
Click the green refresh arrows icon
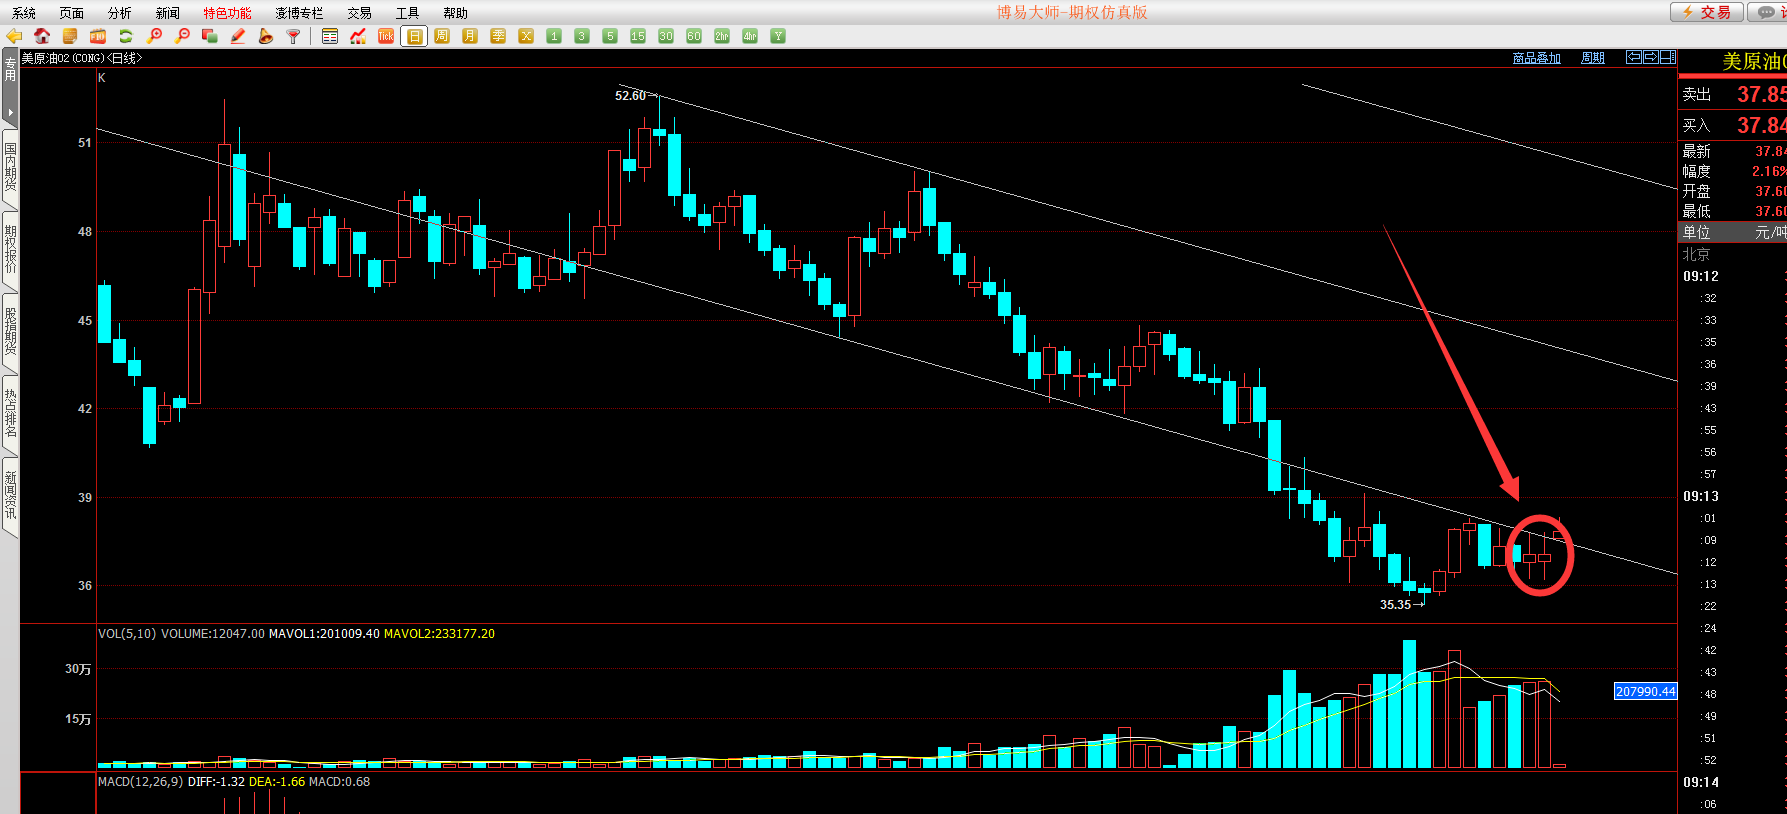click(x=126, y=36)
